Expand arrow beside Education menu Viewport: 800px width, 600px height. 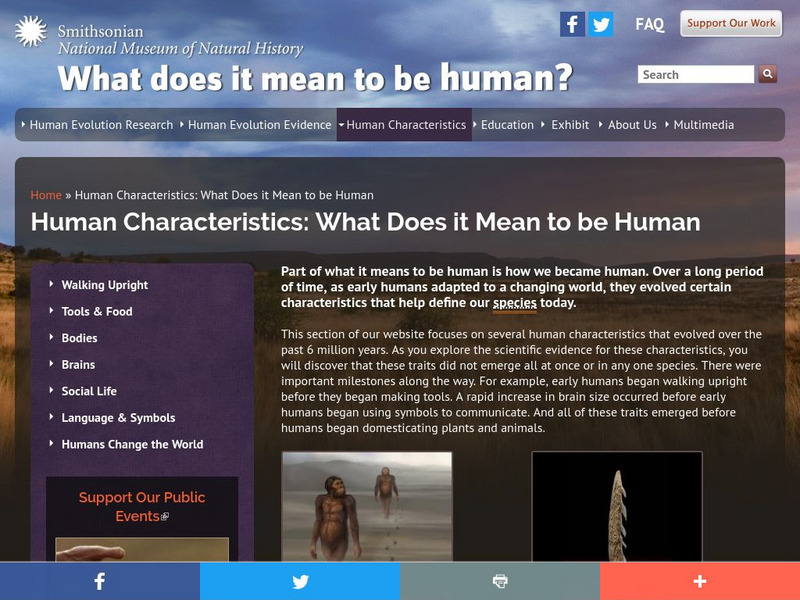475,124
